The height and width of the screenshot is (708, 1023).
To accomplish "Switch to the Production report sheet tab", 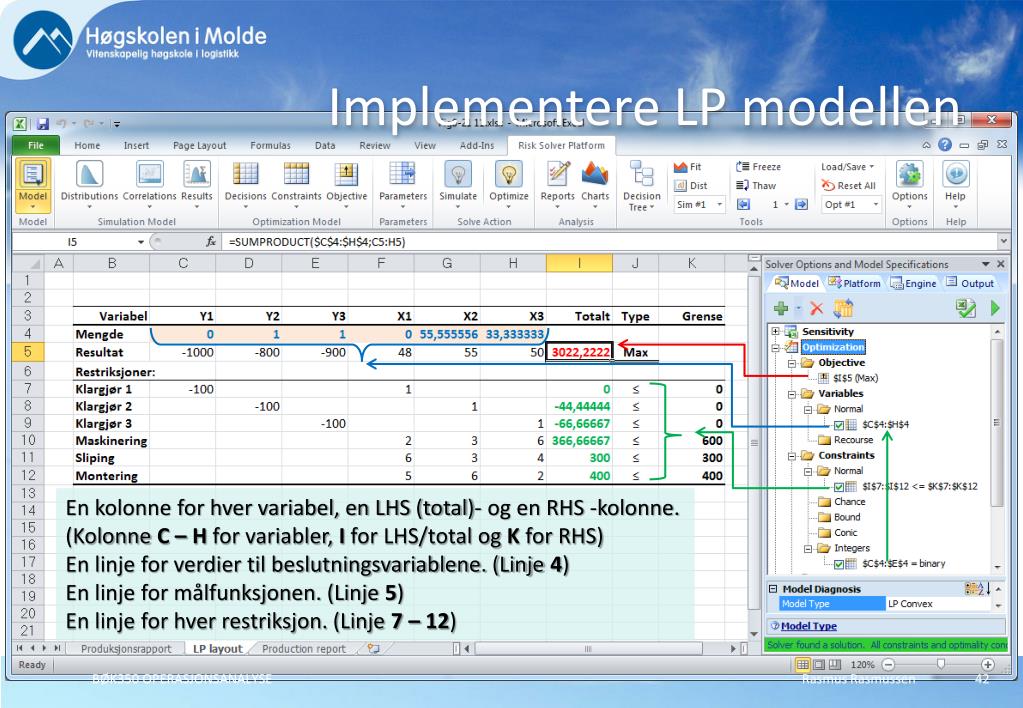I will (x=303, y=649).
